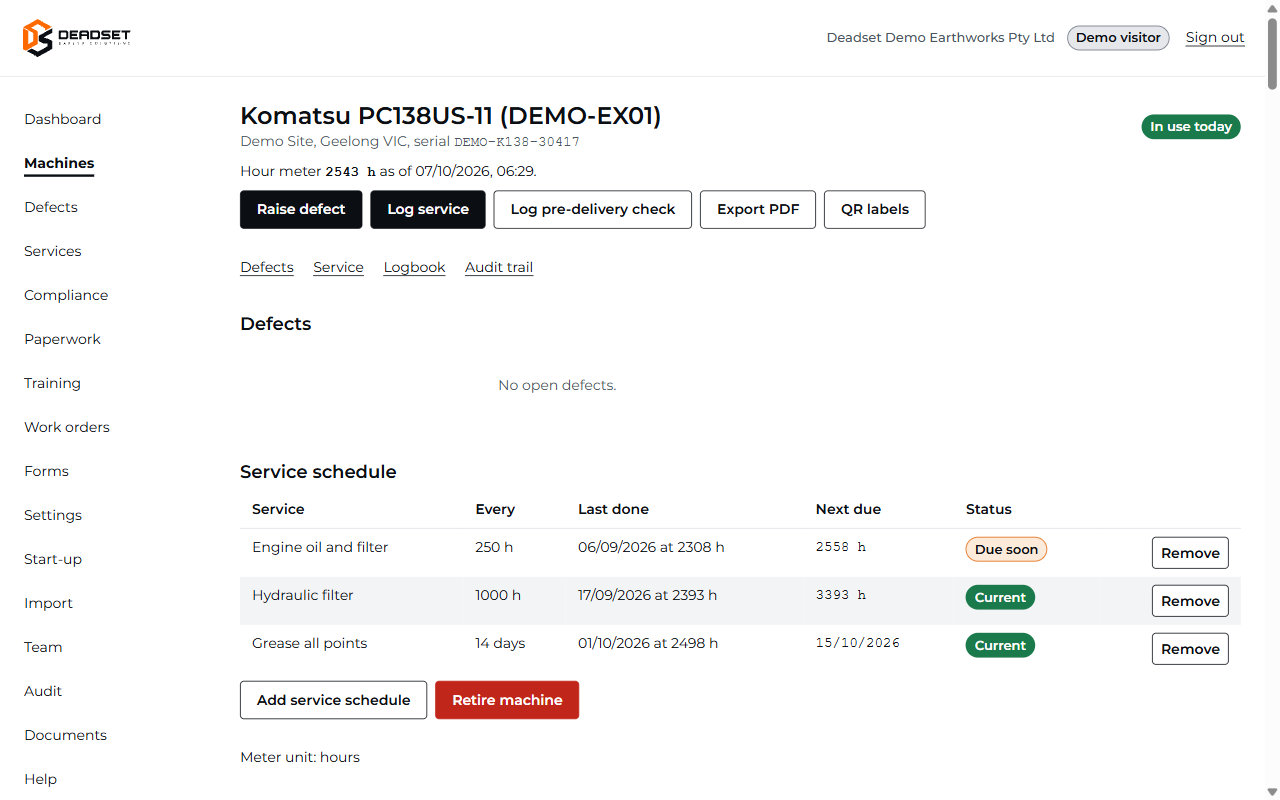The width and height of the screenshot is (1280, 800).
Task: Open QR labels
Action: (875, 210)
